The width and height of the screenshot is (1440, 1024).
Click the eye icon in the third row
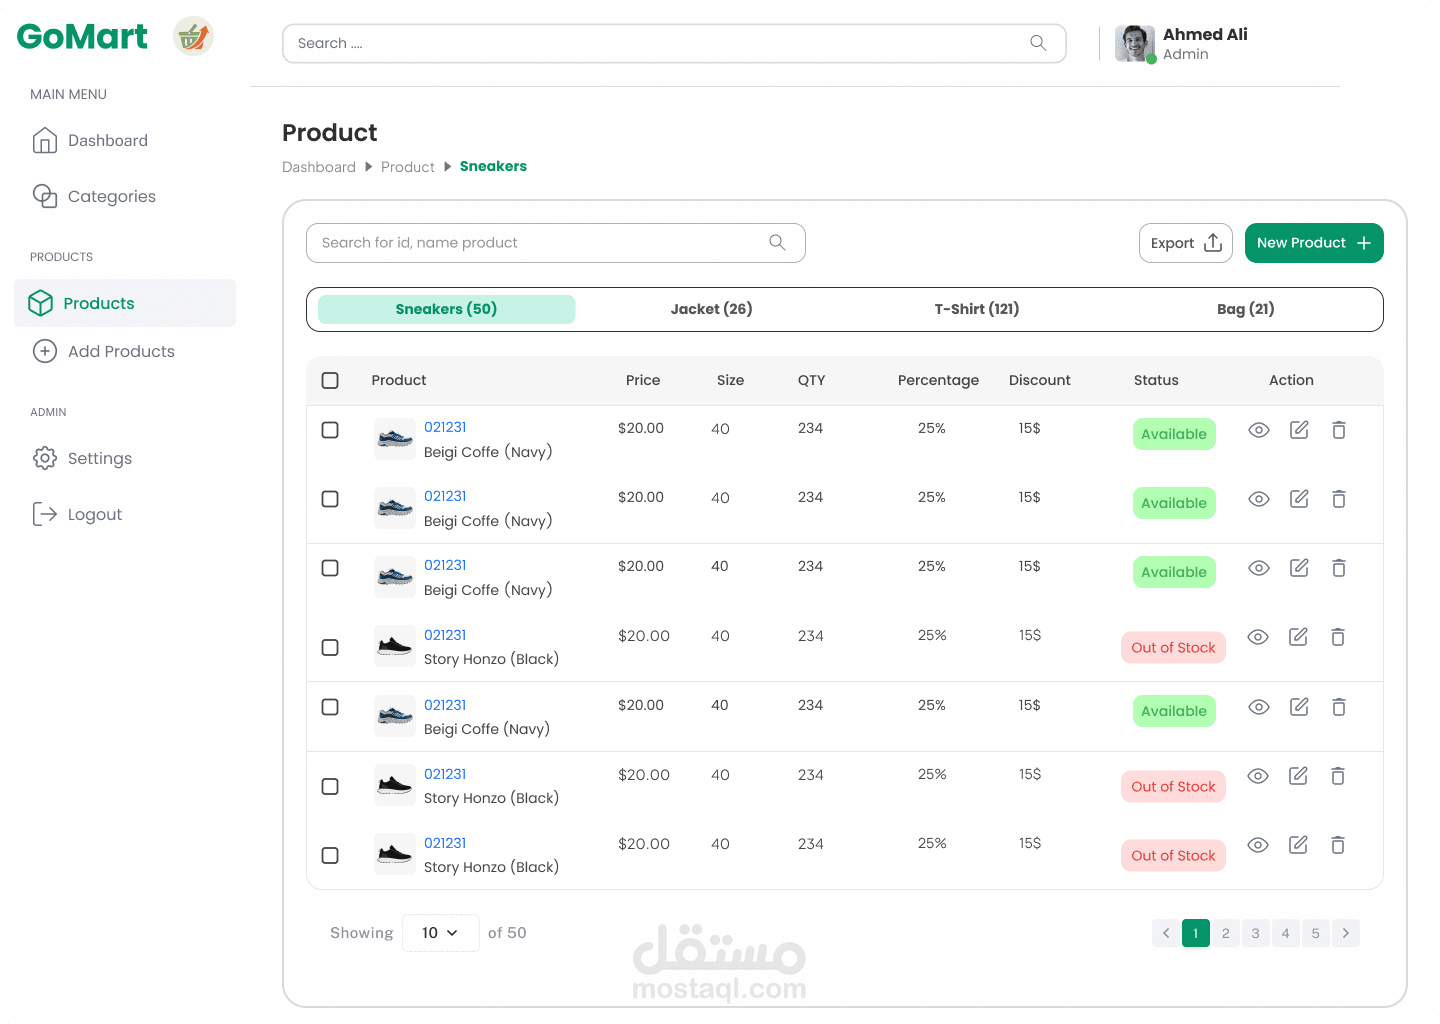[1259, 568]
